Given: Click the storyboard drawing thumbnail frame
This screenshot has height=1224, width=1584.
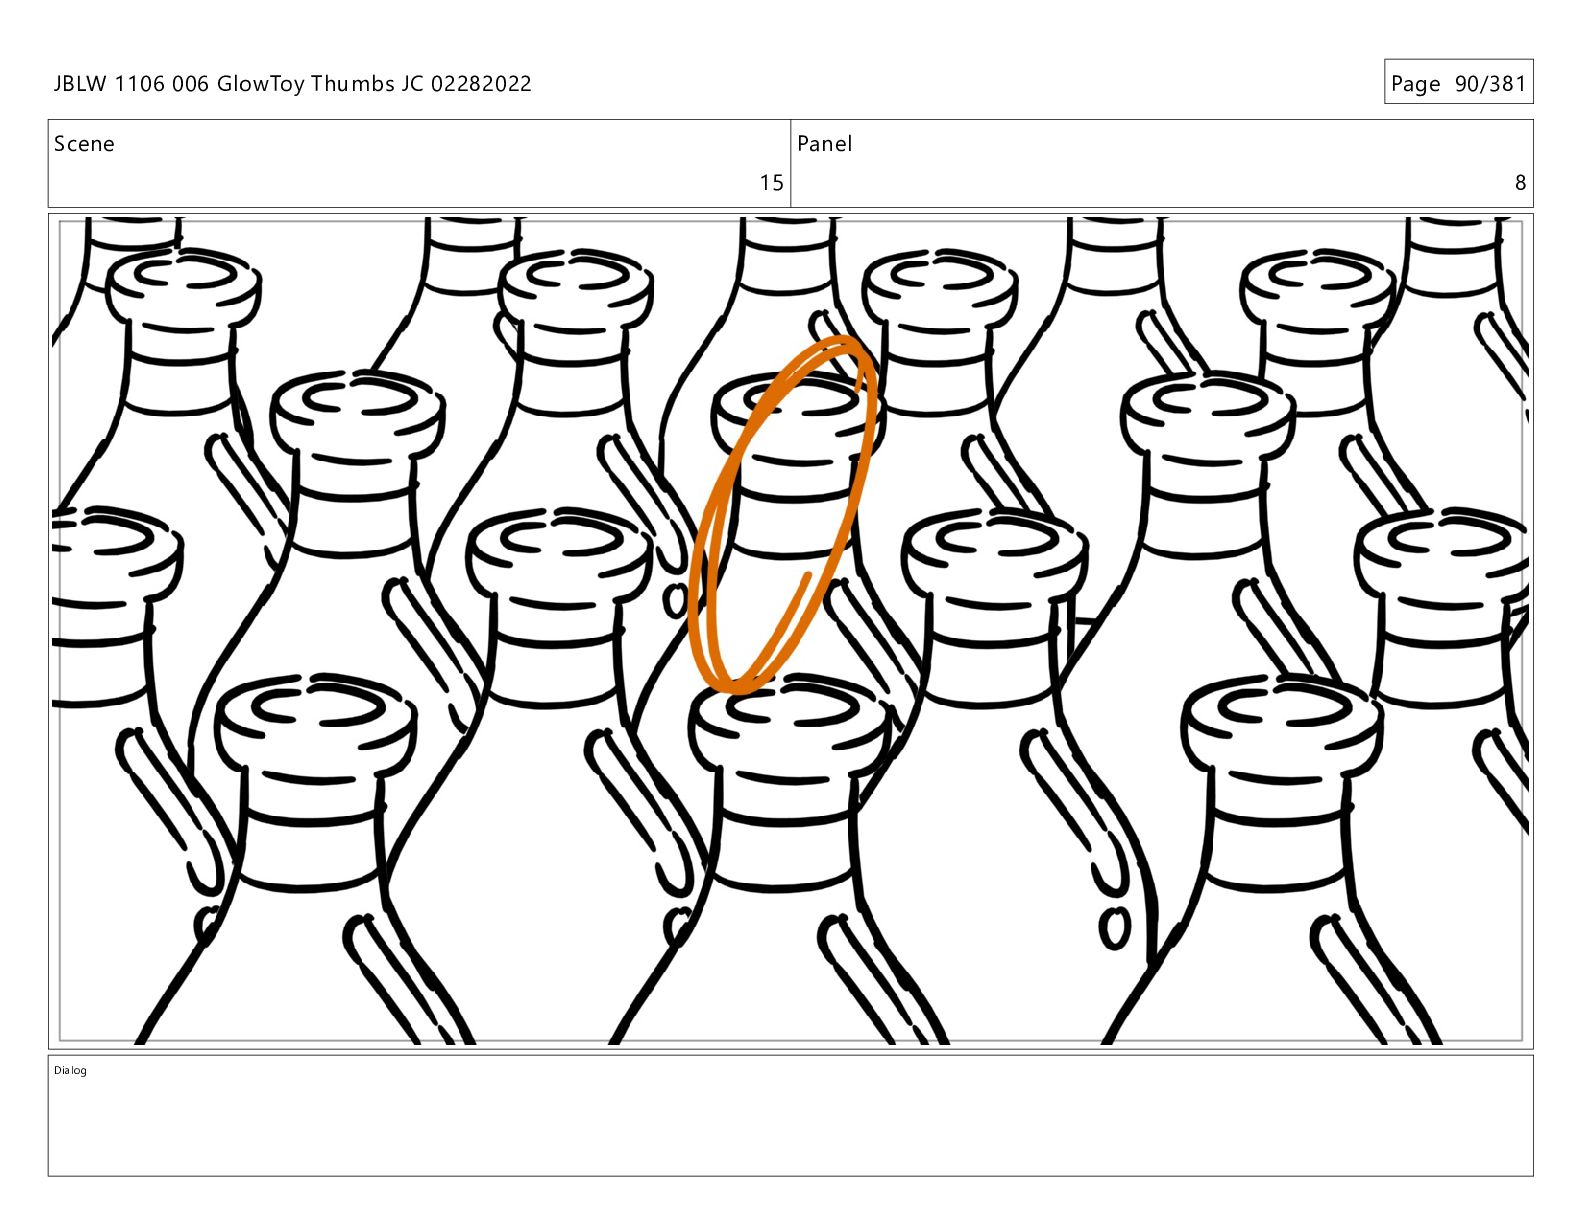Looking at the screenshot, I should pyautogui.click(x=790, y=631).
